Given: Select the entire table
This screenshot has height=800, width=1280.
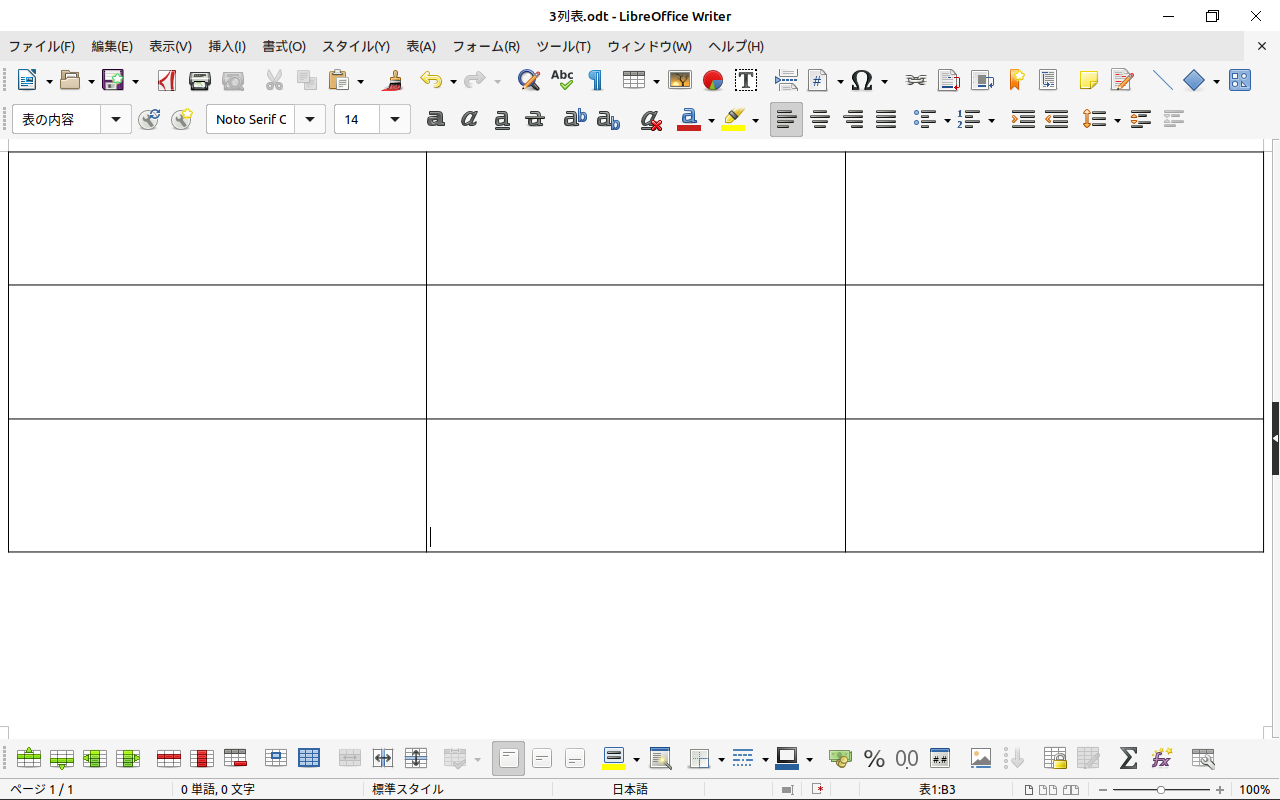Looking at the screenshot, I should 309,758.
